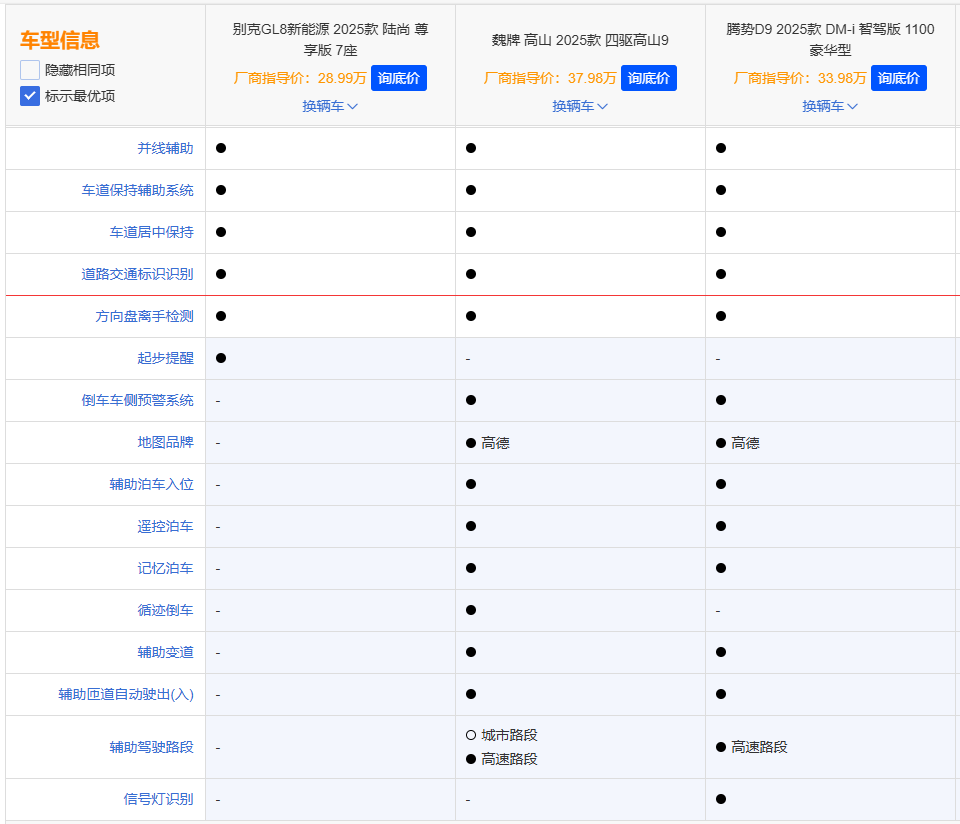This screenshot has width=960, height=824.
Task: Click 厂商指导价 37.98万 price text
Action: [x=550, y=78]
